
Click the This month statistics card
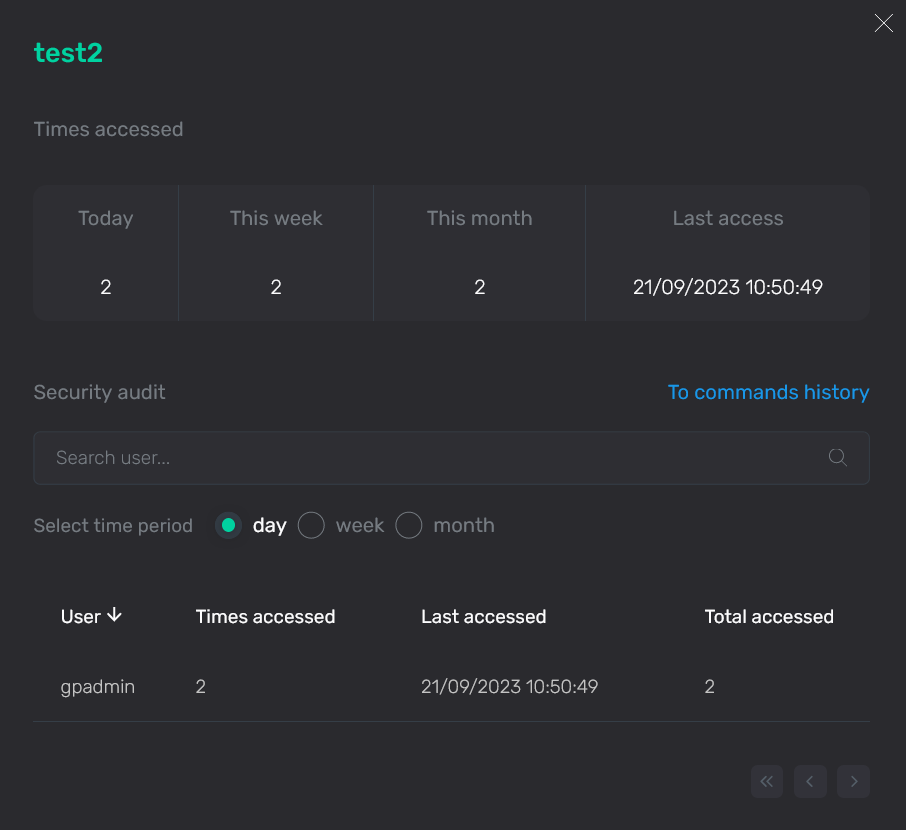479,252
